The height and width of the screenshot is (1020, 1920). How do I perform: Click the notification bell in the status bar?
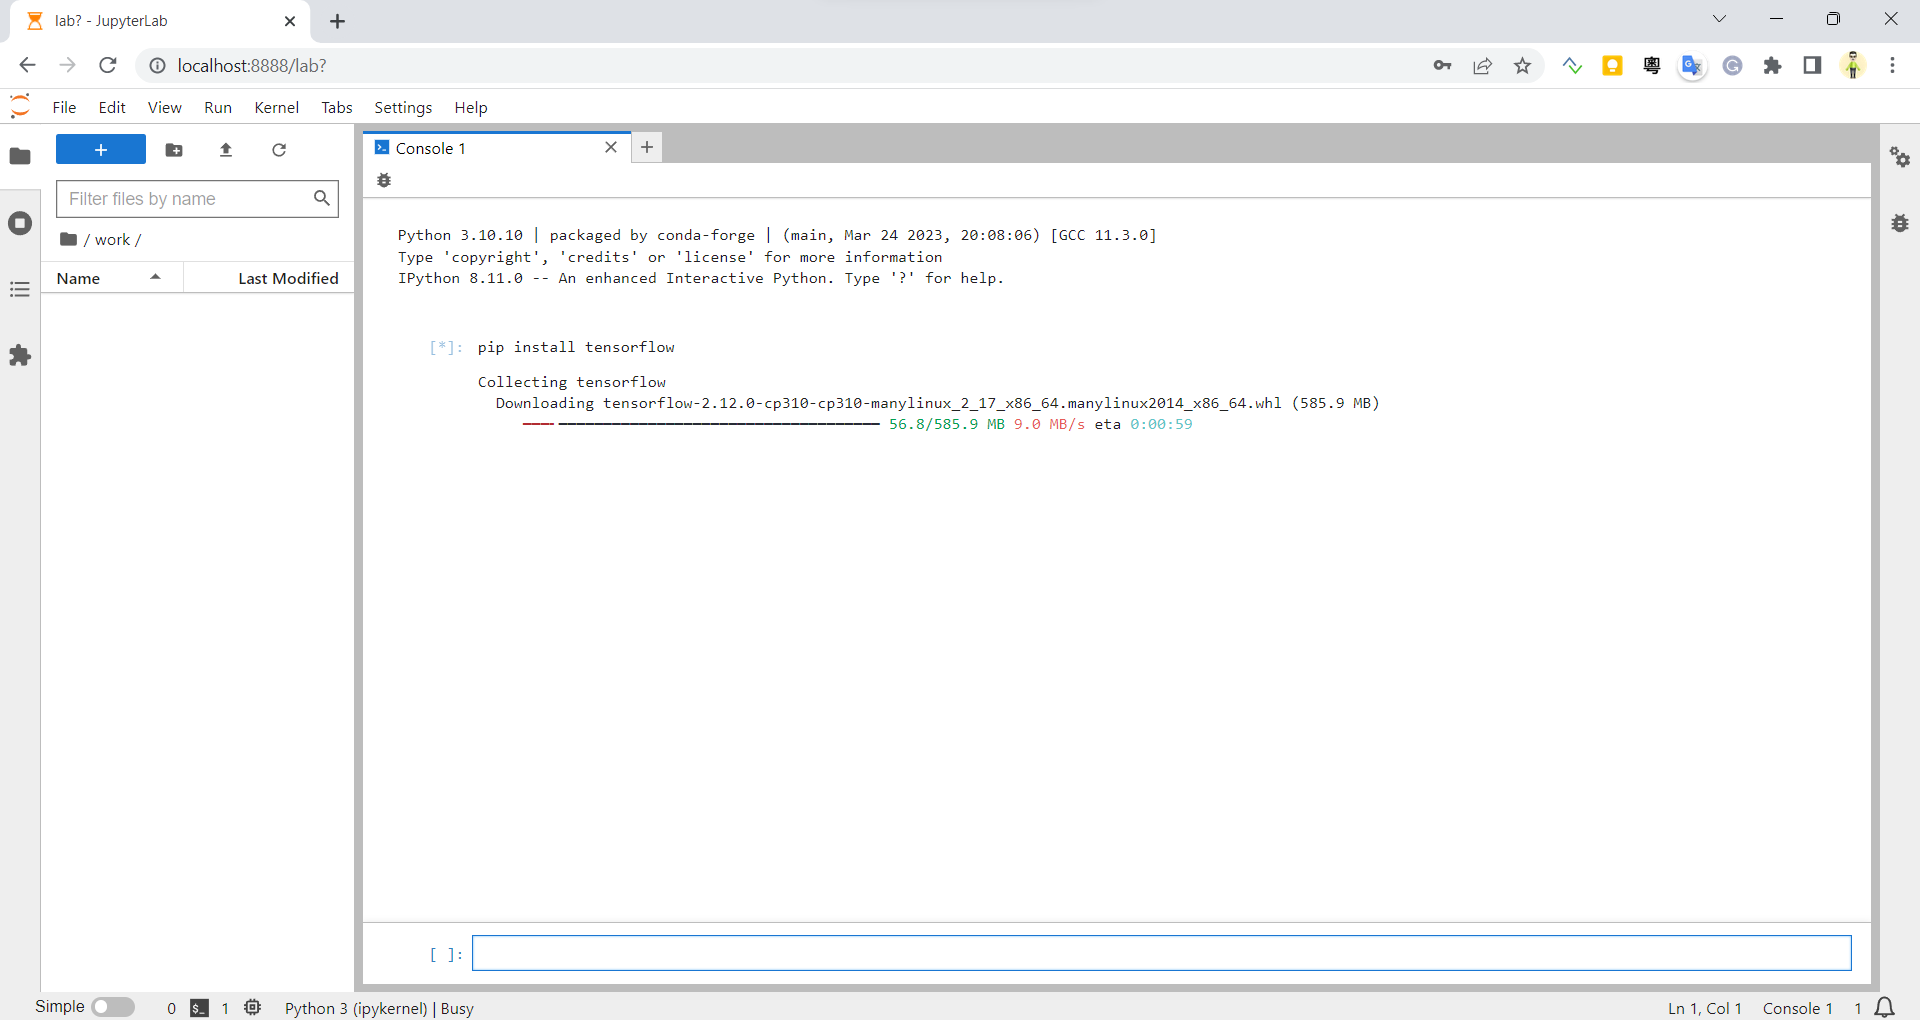click(x=1884, y=1008)
